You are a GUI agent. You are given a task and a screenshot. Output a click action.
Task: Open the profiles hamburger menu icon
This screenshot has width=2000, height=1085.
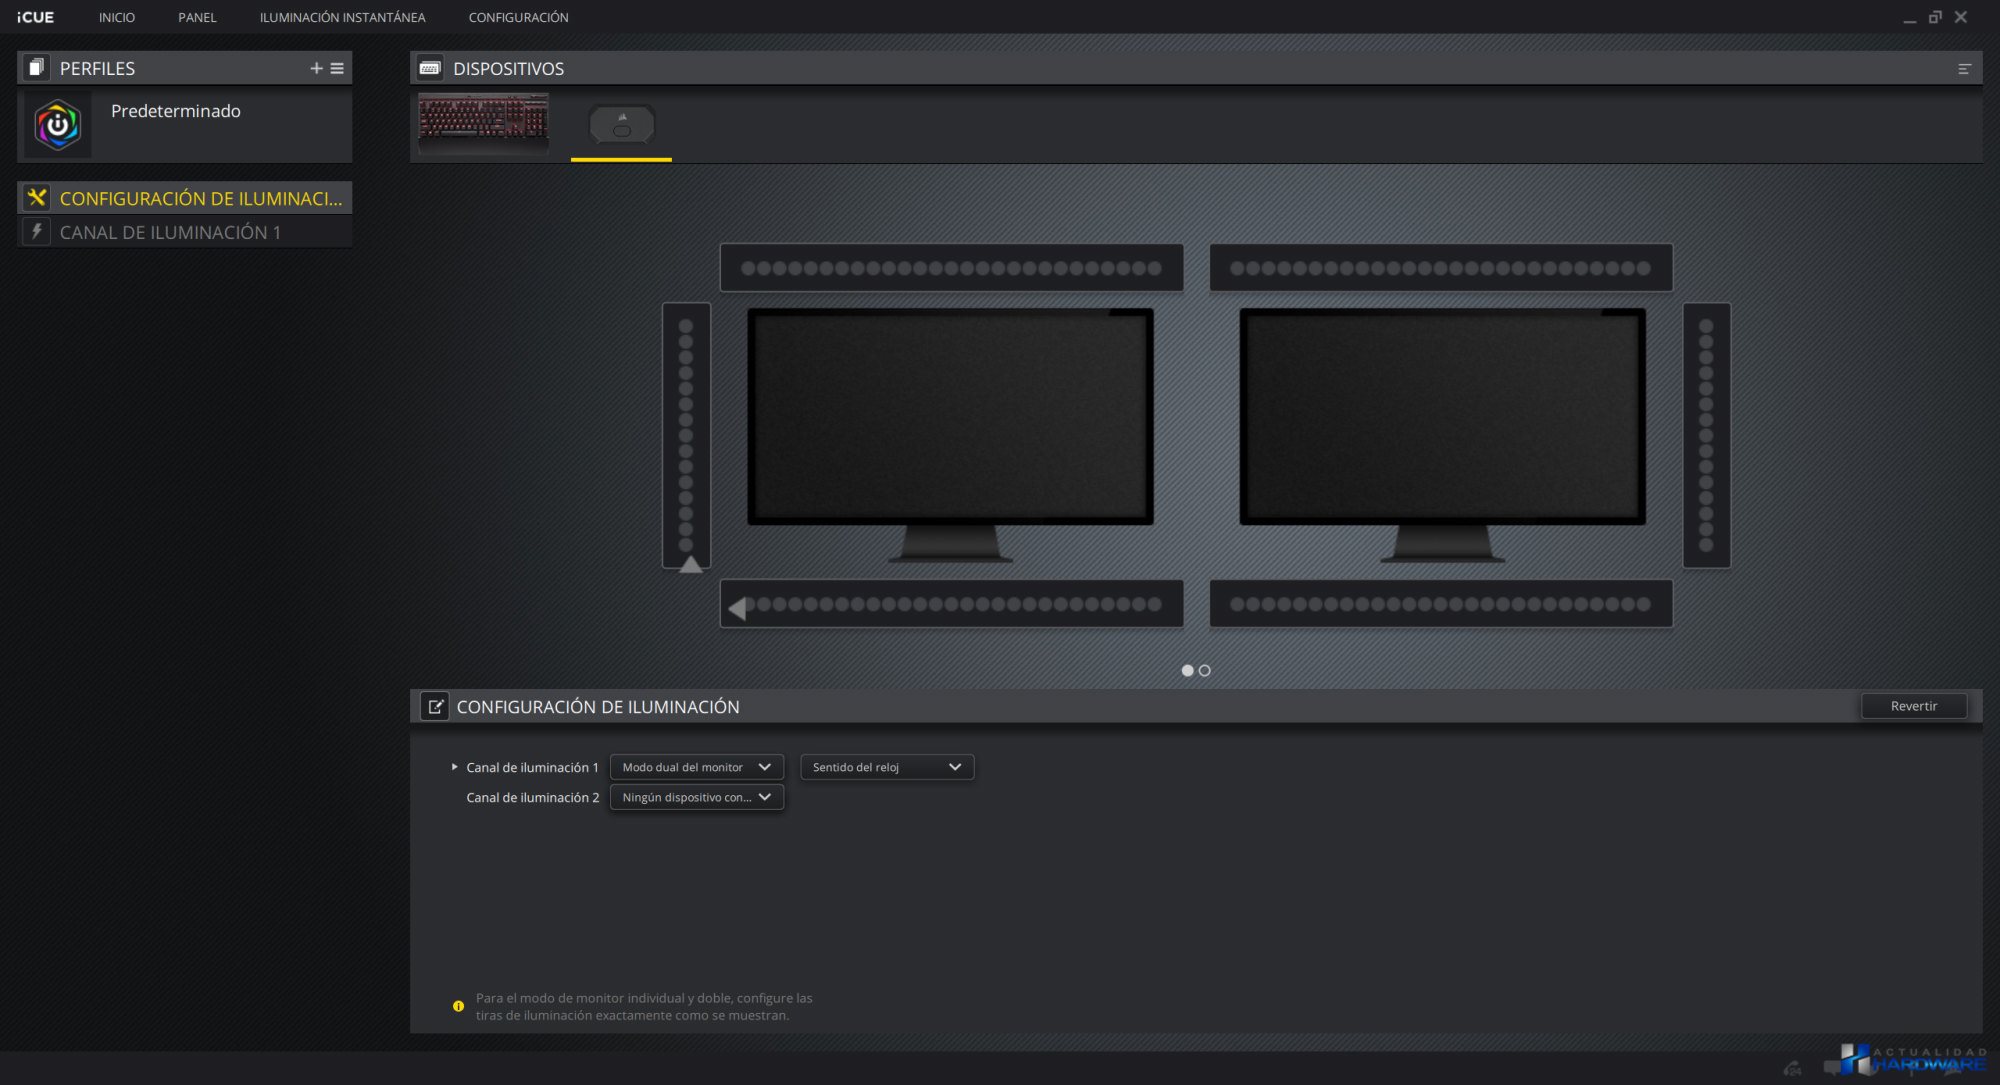point(337,68)
